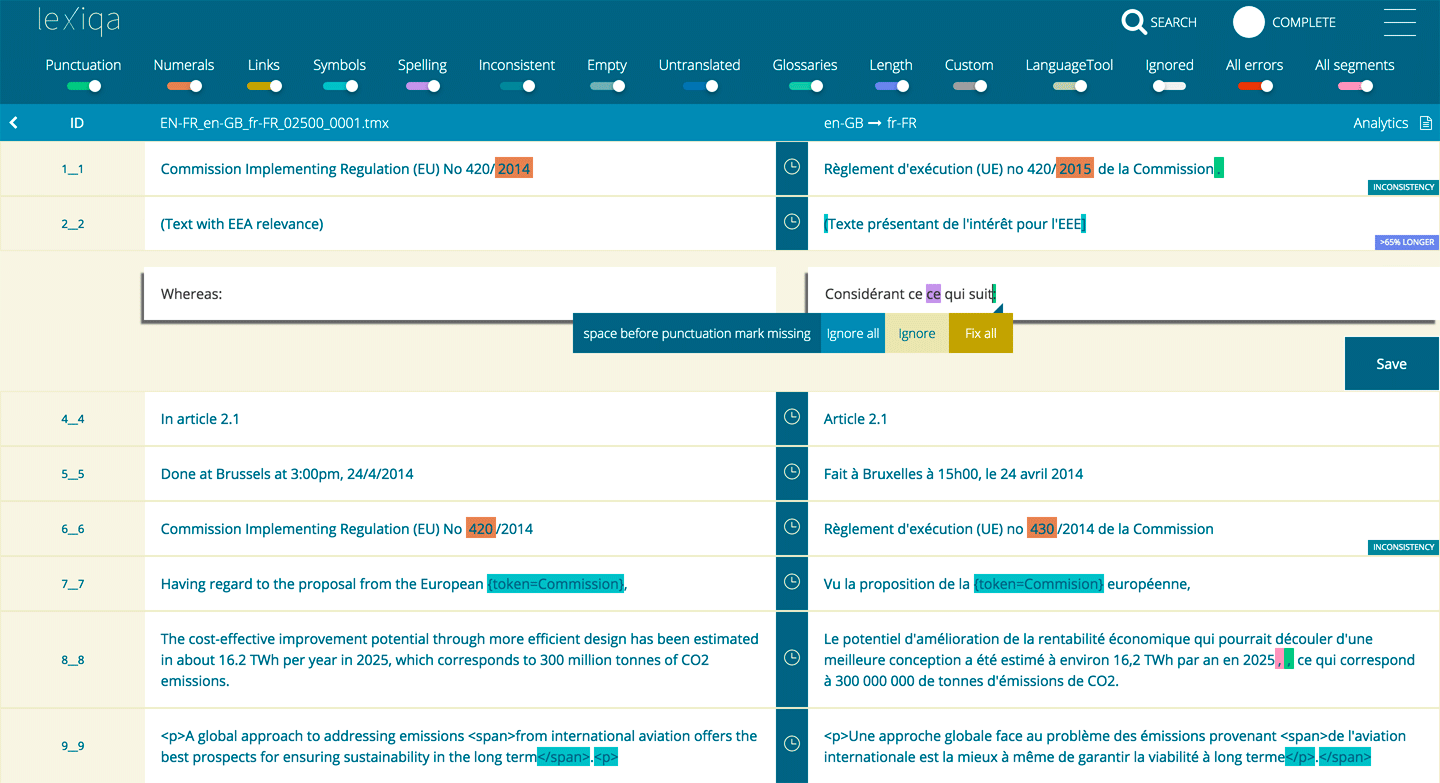Screen dimensions: 1440x783
Task: Toggle the Punctuation filter switch
Action: pyautogui.click(x=84, y=87)
